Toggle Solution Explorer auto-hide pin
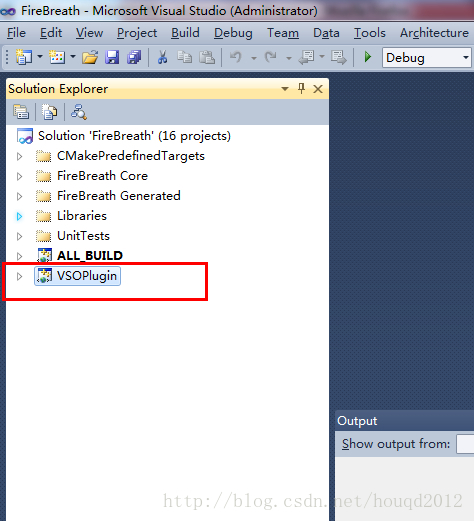The width and height of the screenshot is (474, 521). coord(301,88)
